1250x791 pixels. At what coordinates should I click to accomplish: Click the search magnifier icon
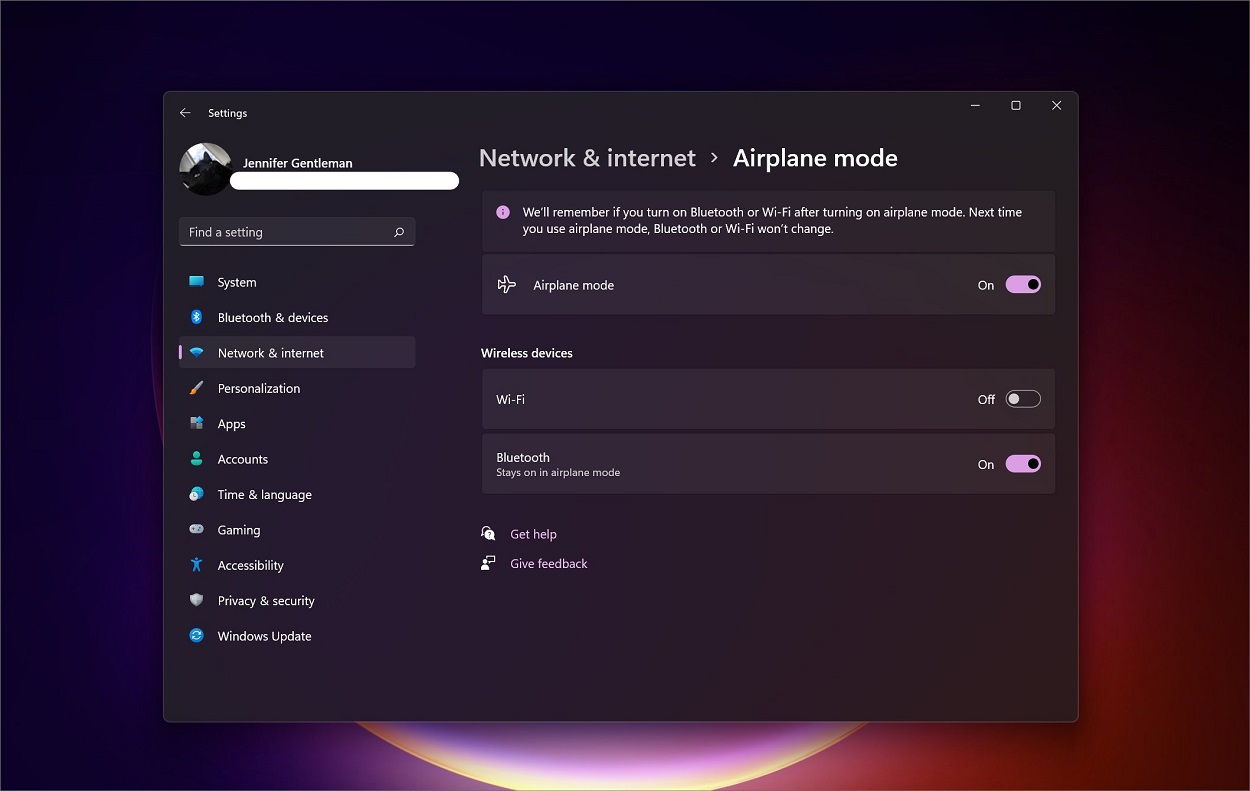point(399,232)
